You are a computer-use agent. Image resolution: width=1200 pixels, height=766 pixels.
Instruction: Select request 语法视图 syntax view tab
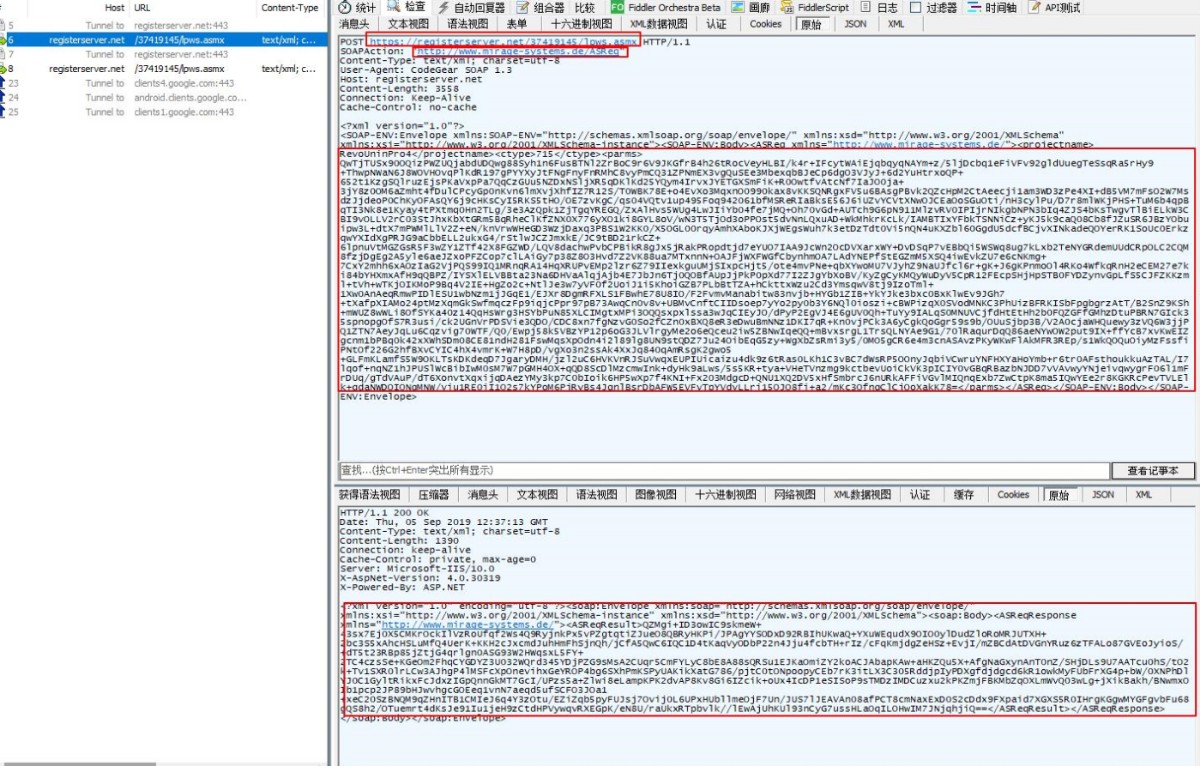point(468,23)
